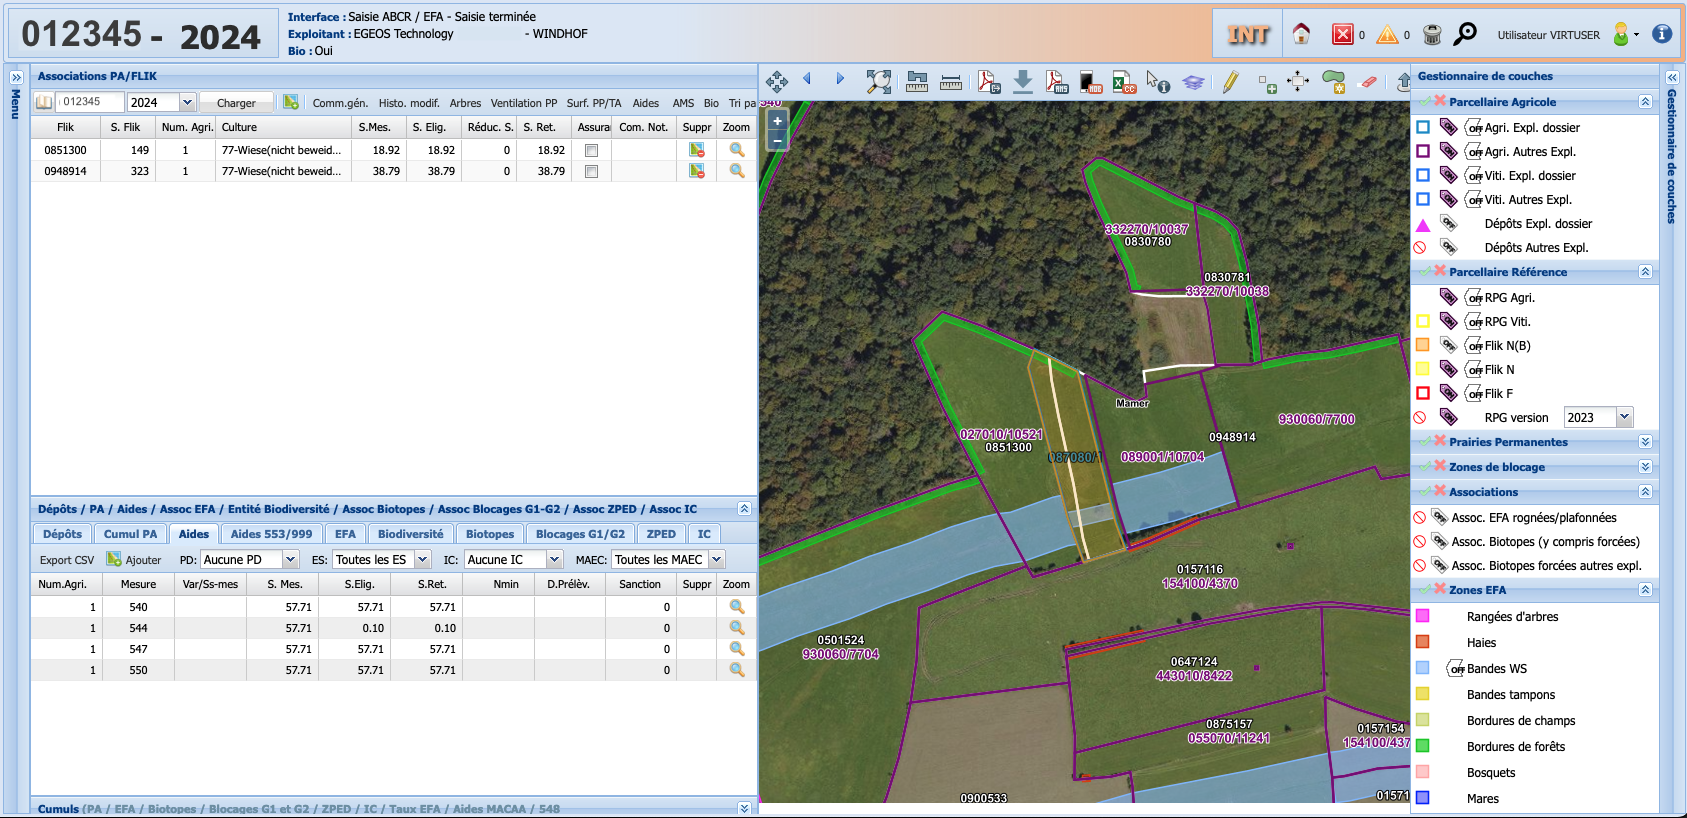Open the home page icon
Viewport: 1687px width, 818px height.
(x=1301, y=34)
